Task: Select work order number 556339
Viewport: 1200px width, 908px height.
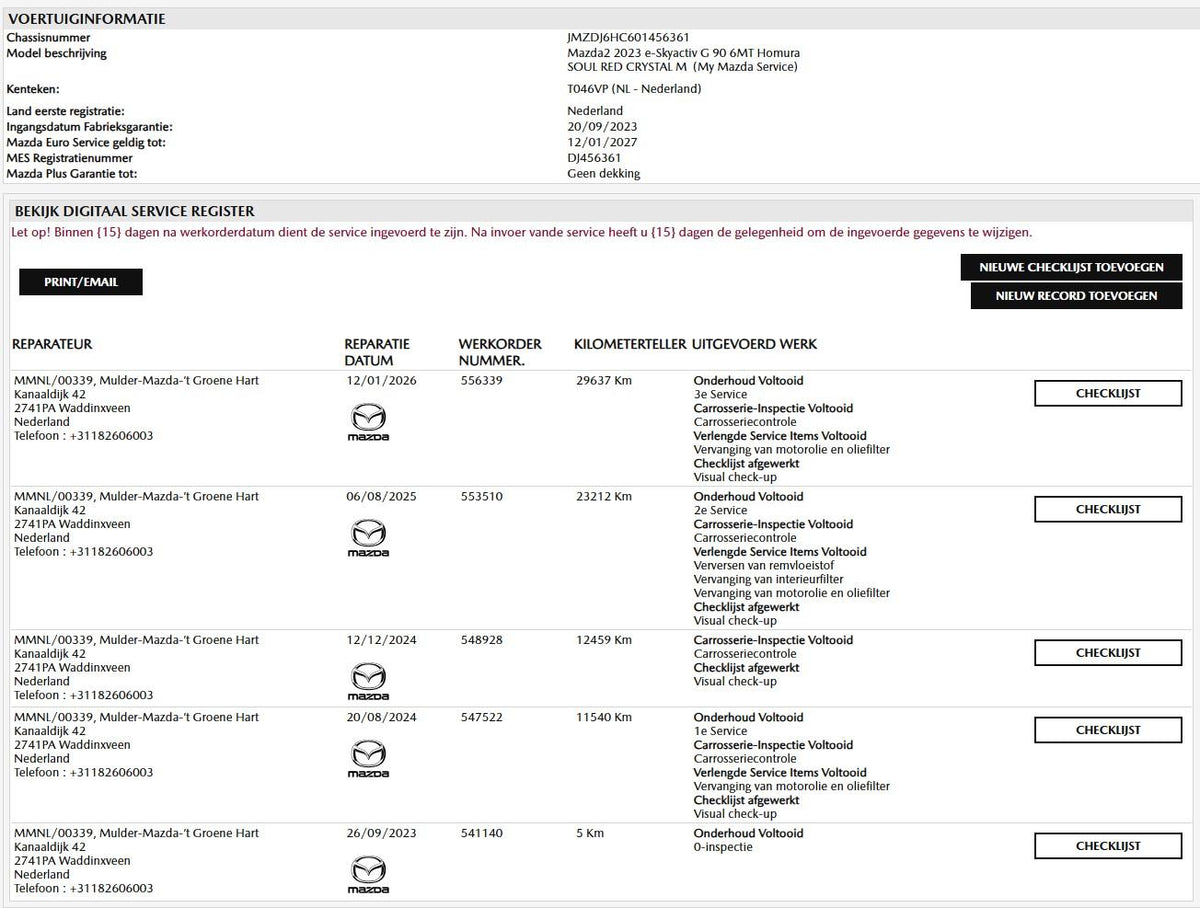Action: (482, 381)
